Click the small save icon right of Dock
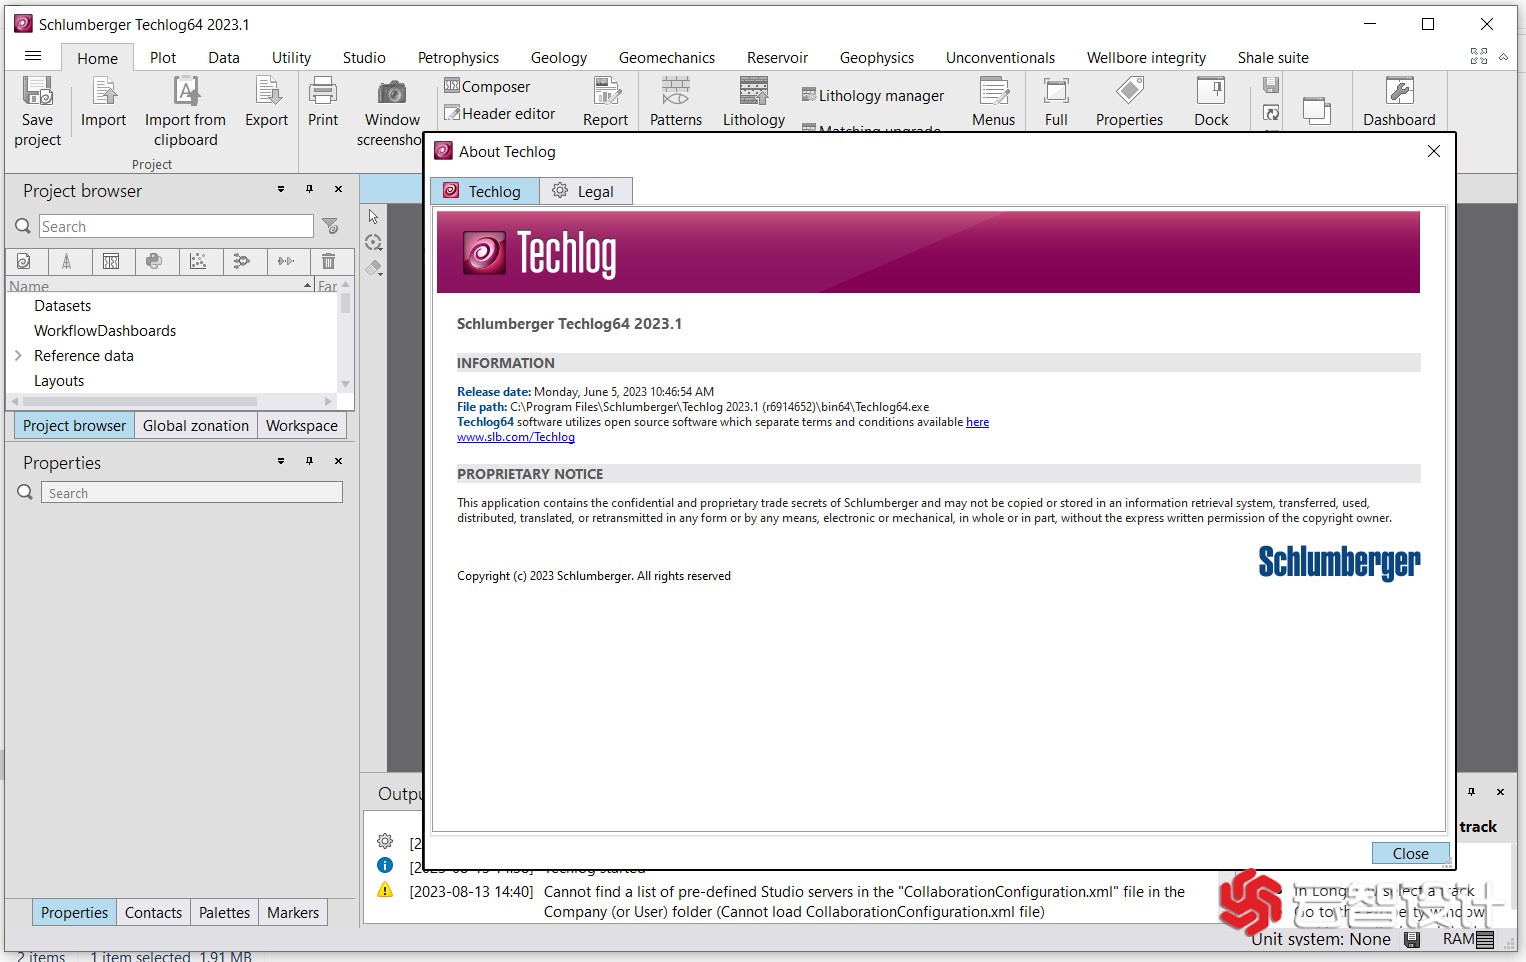 click(1271, 85)
